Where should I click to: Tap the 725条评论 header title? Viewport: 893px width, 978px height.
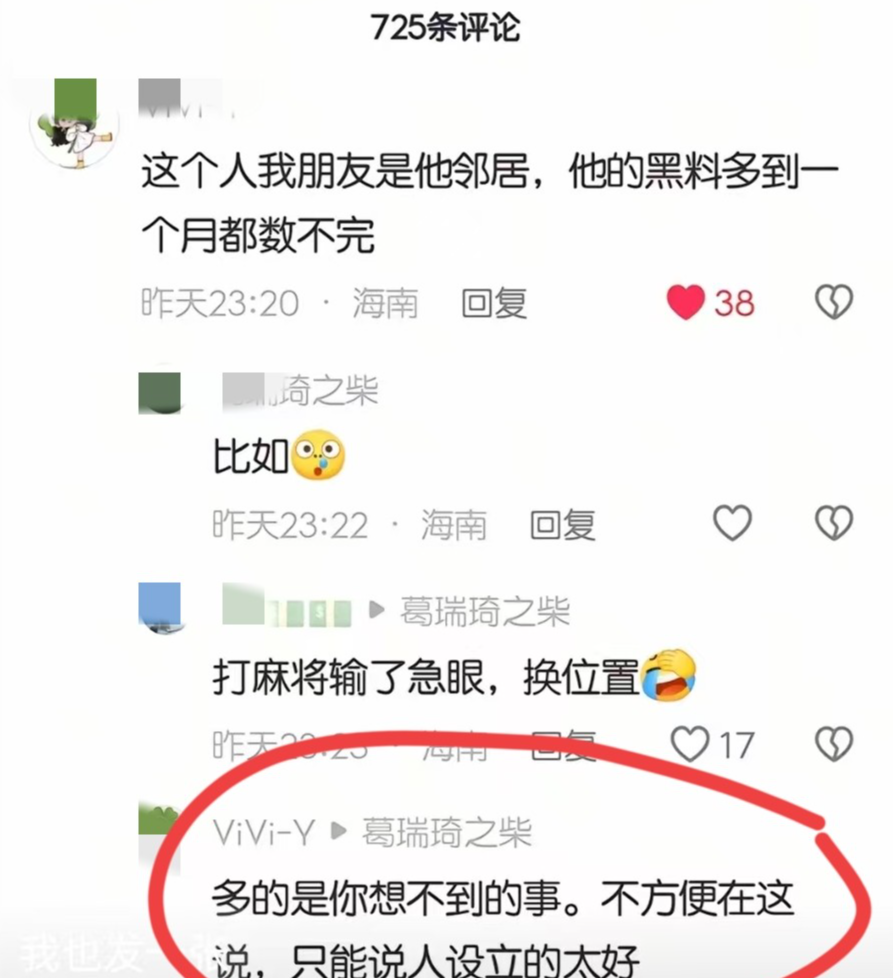(445, 27)
